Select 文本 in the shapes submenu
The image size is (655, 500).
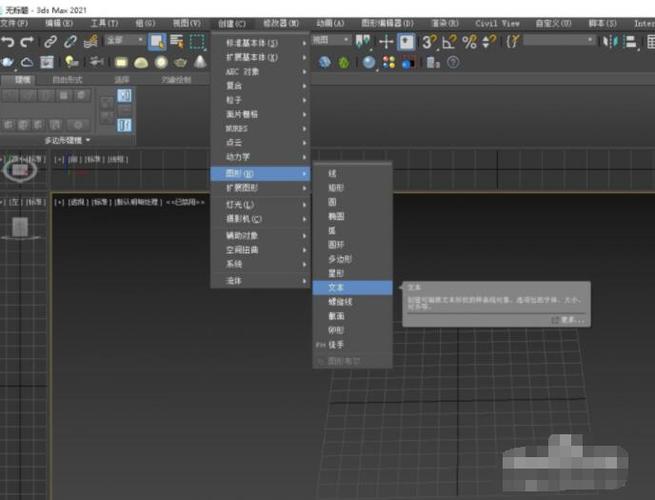tap(336, 287)
